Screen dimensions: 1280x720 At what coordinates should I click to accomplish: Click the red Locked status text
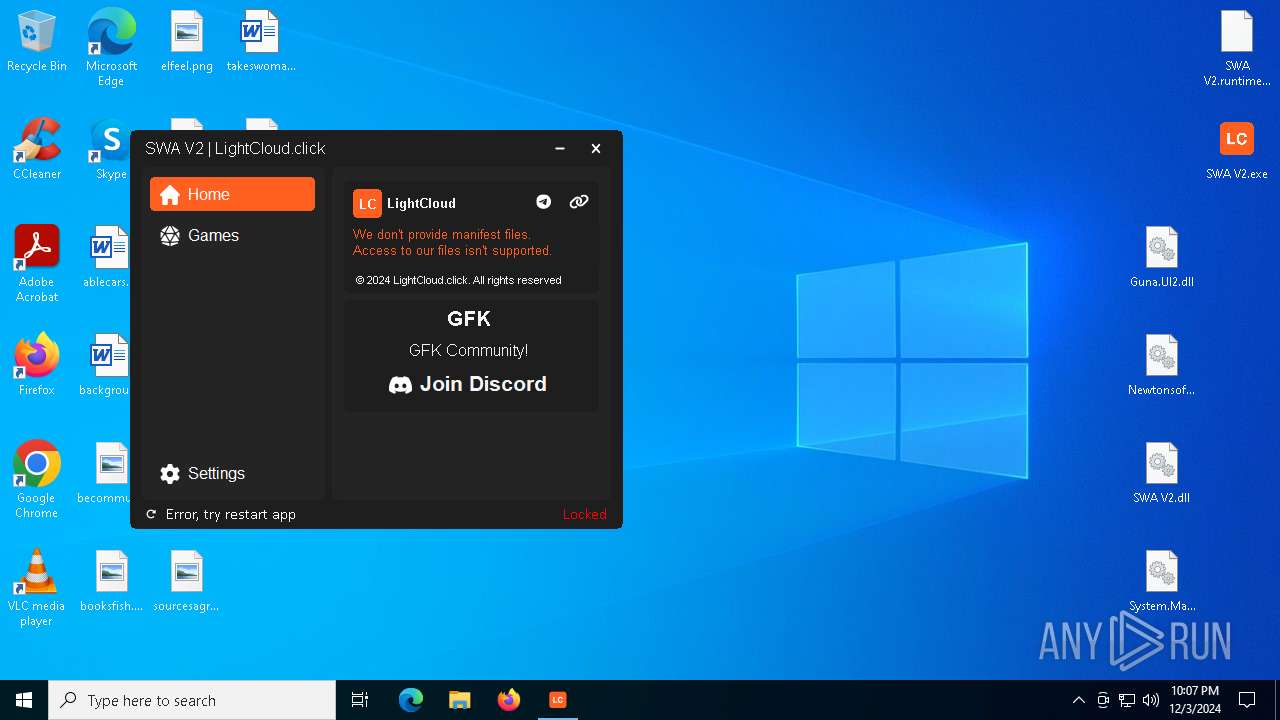[585, 514]
